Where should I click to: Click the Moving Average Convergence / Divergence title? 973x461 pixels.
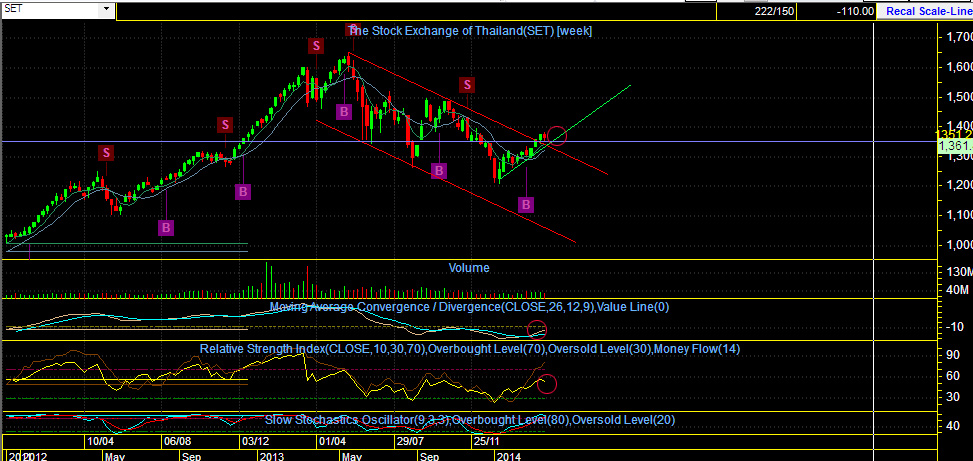coord(470,307)
